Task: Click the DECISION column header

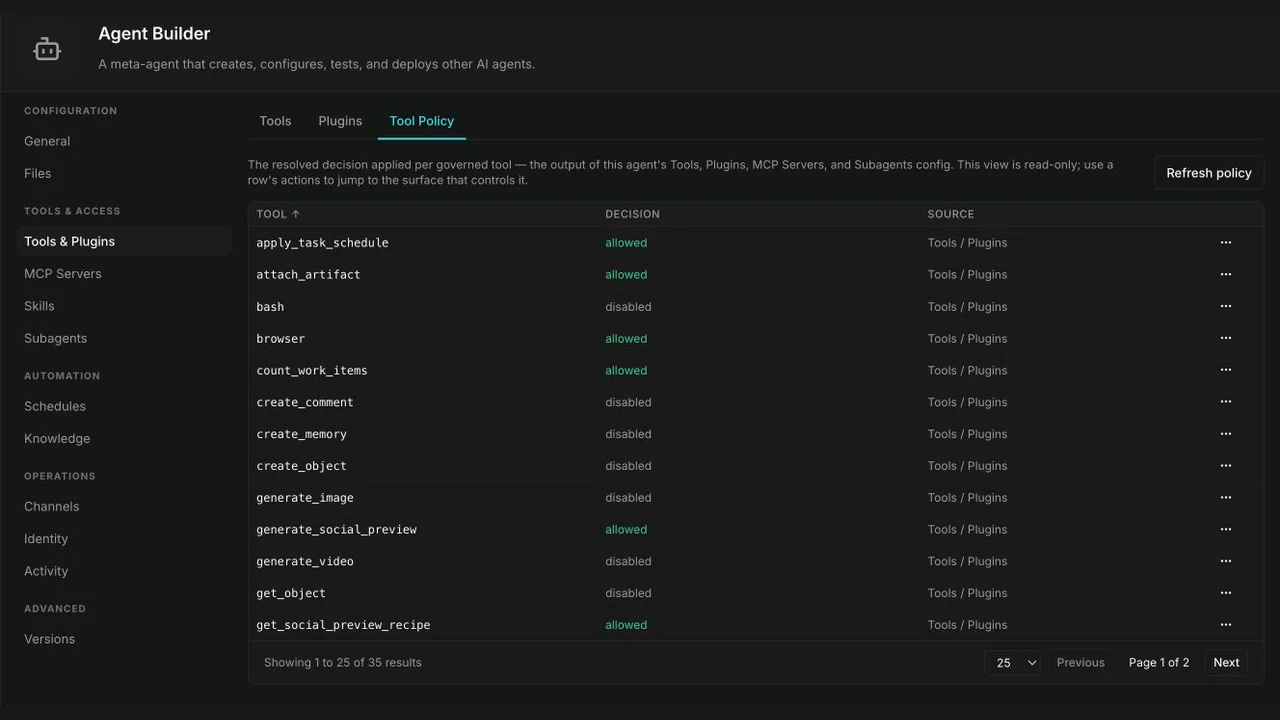Action: tap(632, 214)
